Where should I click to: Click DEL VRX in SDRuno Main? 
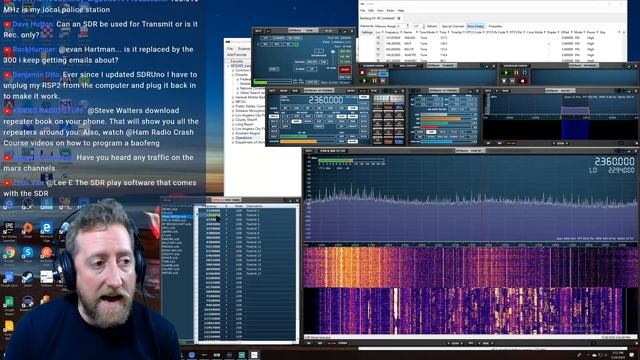pyautogui.click(x=345, y=57)
